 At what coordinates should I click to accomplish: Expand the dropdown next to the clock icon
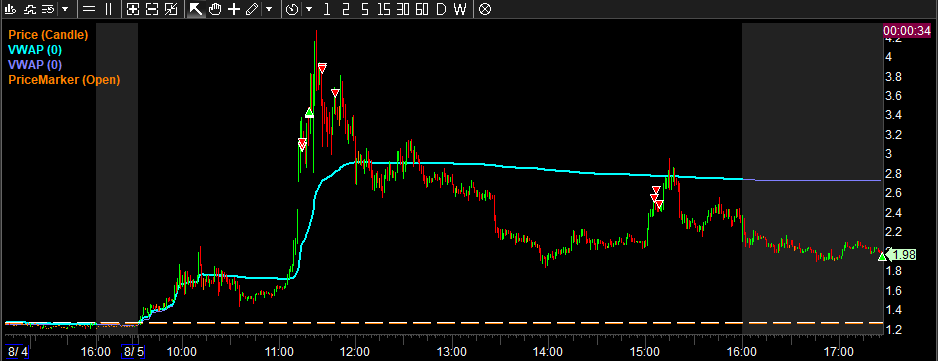(x=309, y=10)
